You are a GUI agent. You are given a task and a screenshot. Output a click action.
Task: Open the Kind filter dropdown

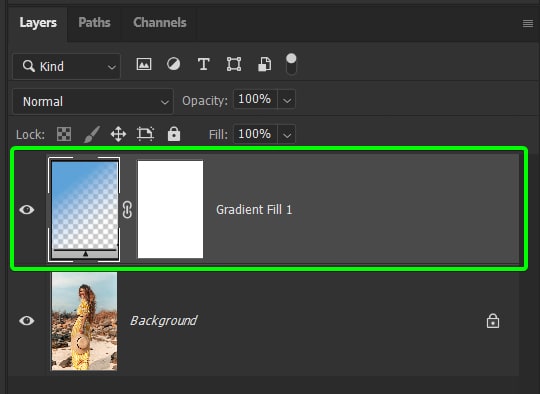67,66
